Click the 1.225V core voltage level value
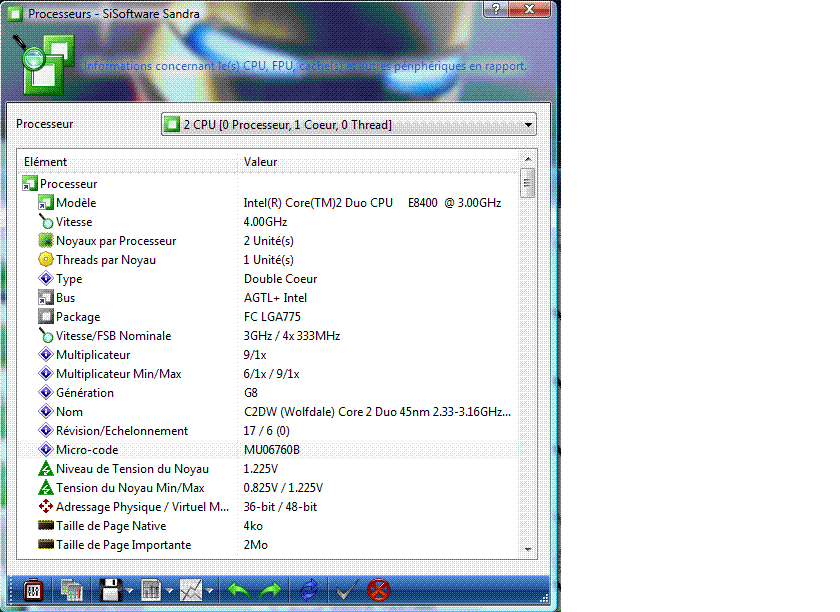Screen dimensions: 840x612 [261, 469]
